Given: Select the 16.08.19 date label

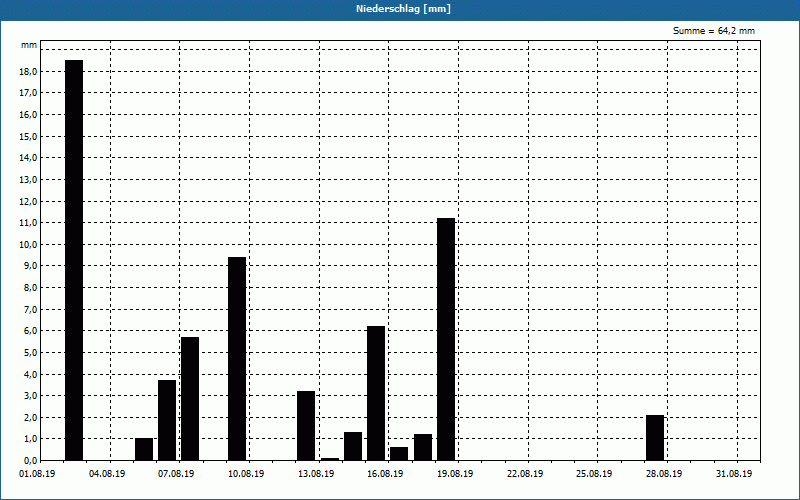Looking at the screenshot, I should click(x=385, y=474).
